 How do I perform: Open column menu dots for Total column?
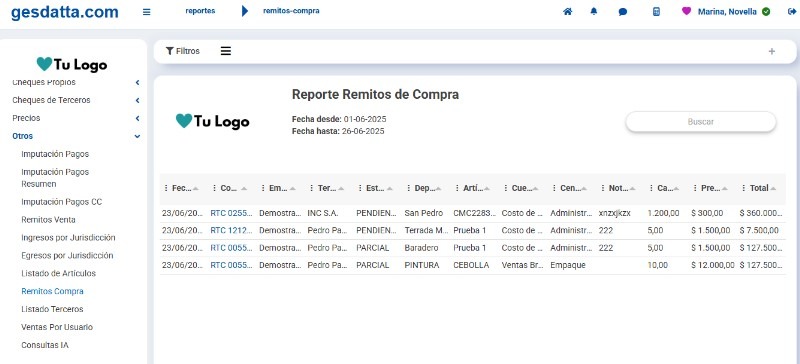(x=744, y=188)
